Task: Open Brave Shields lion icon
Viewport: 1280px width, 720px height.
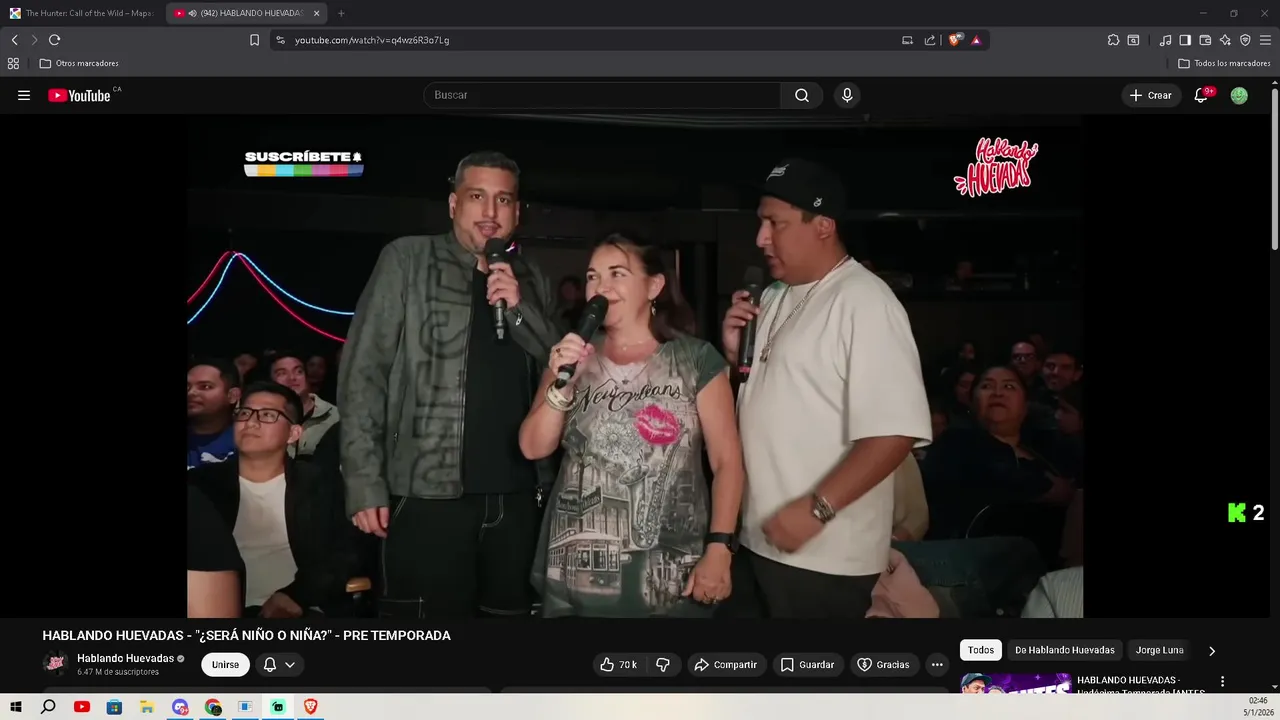Action: click(x=956, y=40)
